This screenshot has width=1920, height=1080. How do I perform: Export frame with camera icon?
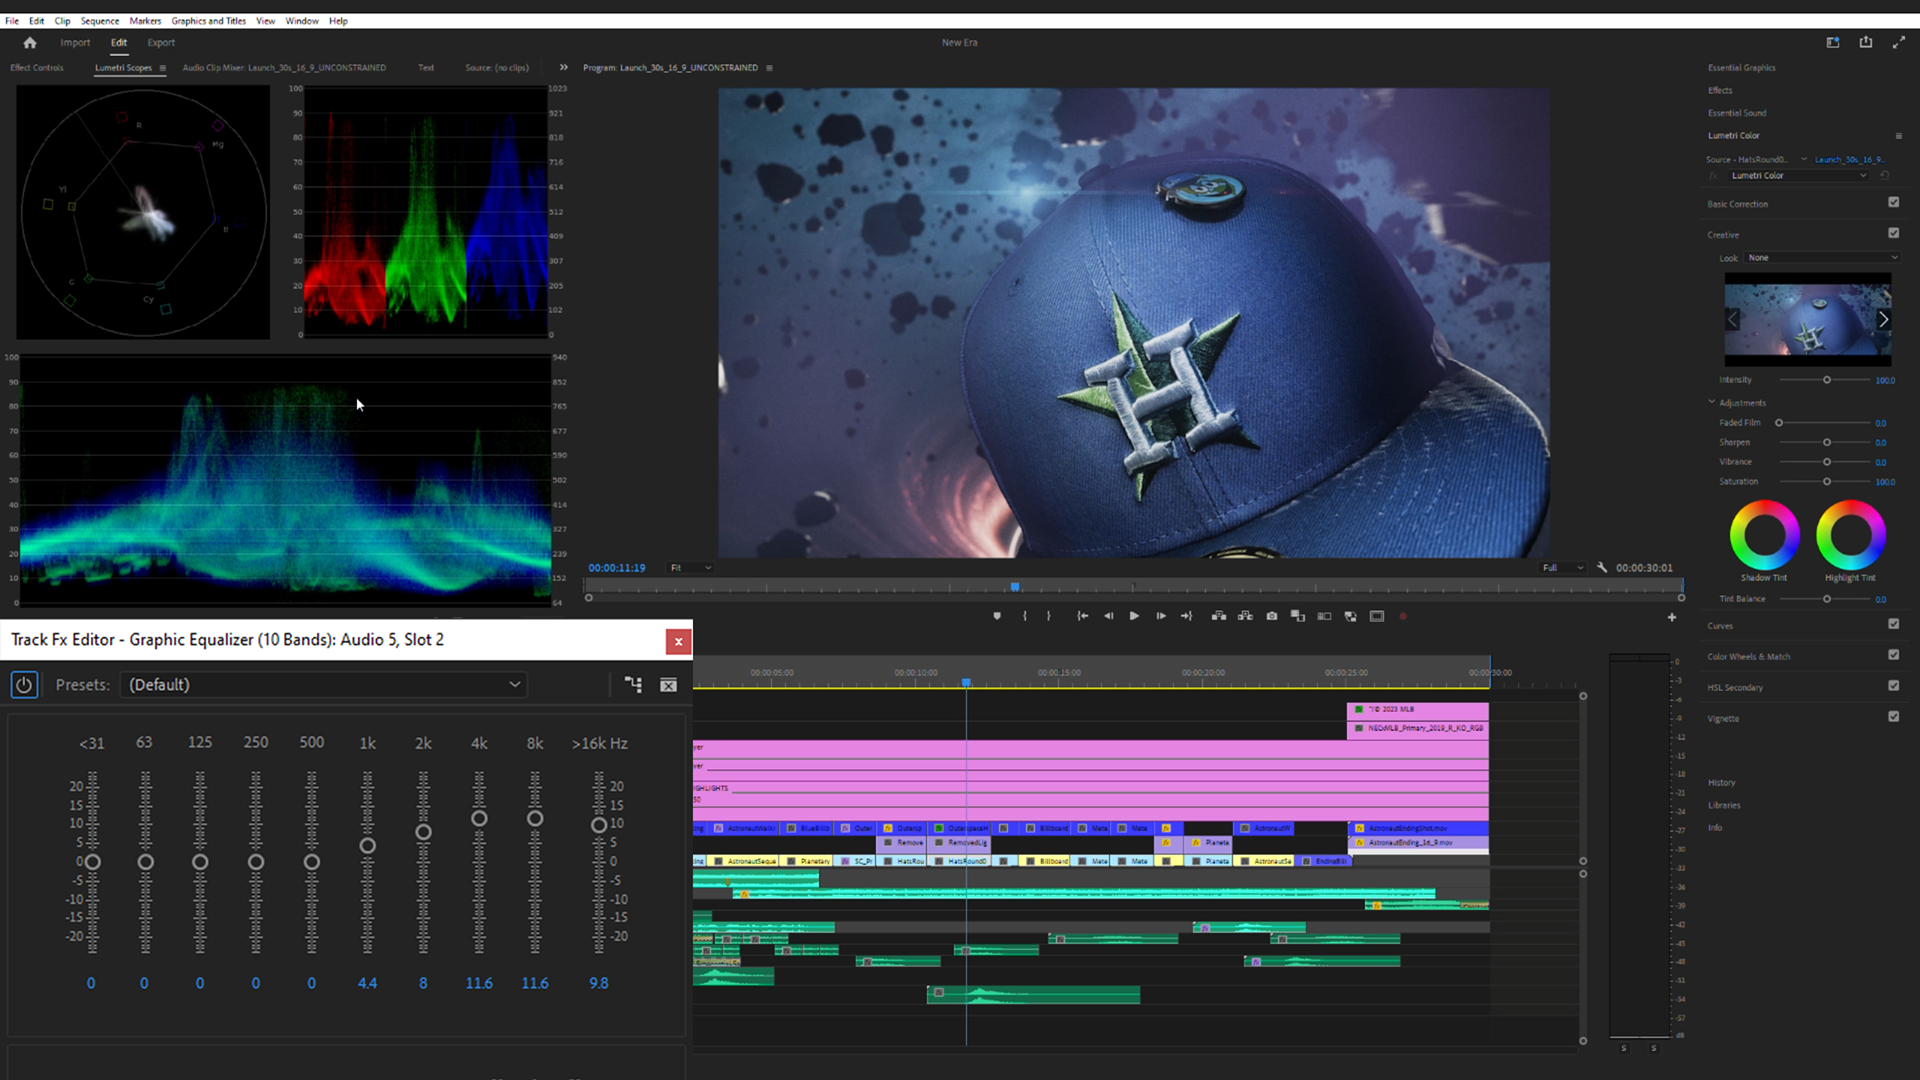1272,616
